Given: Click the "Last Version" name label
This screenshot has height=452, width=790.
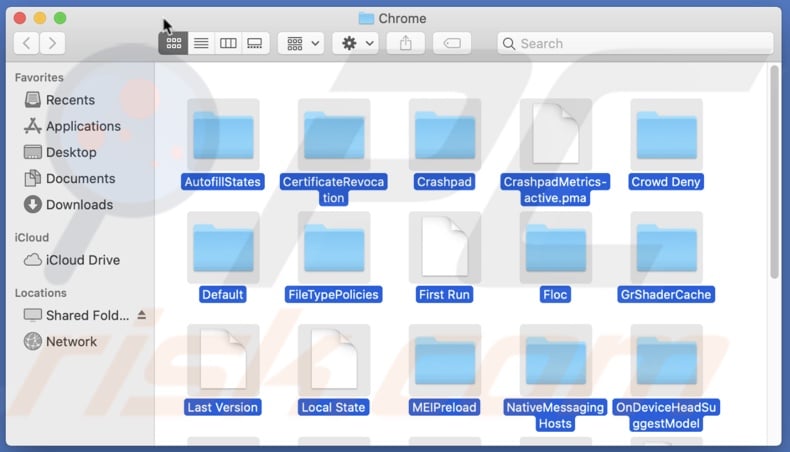Looking at the screenshot, I should pyautogui.click(x=223, y=408).
